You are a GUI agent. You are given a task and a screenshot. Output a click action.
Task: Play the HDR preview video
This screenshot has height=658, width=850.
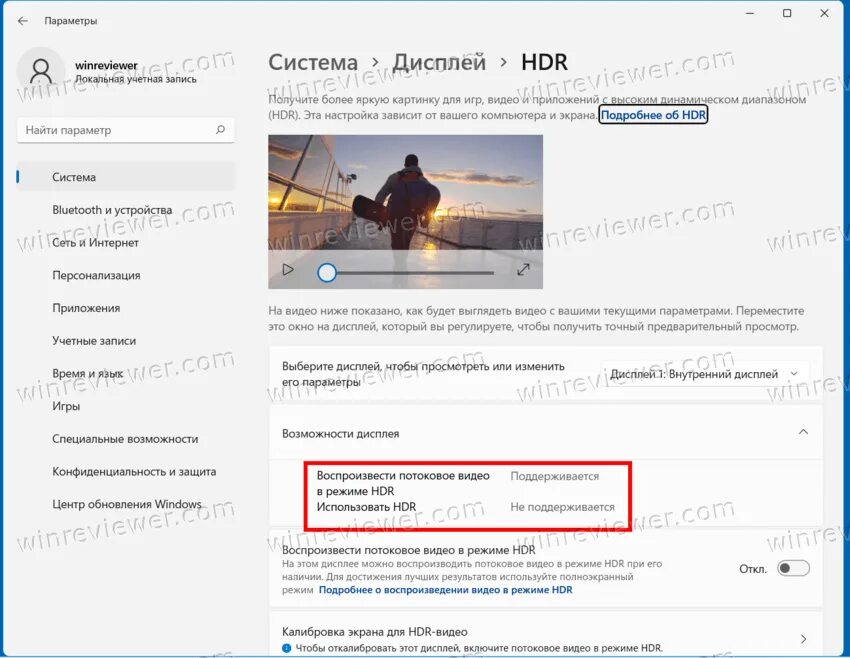(x=288, y=269)
